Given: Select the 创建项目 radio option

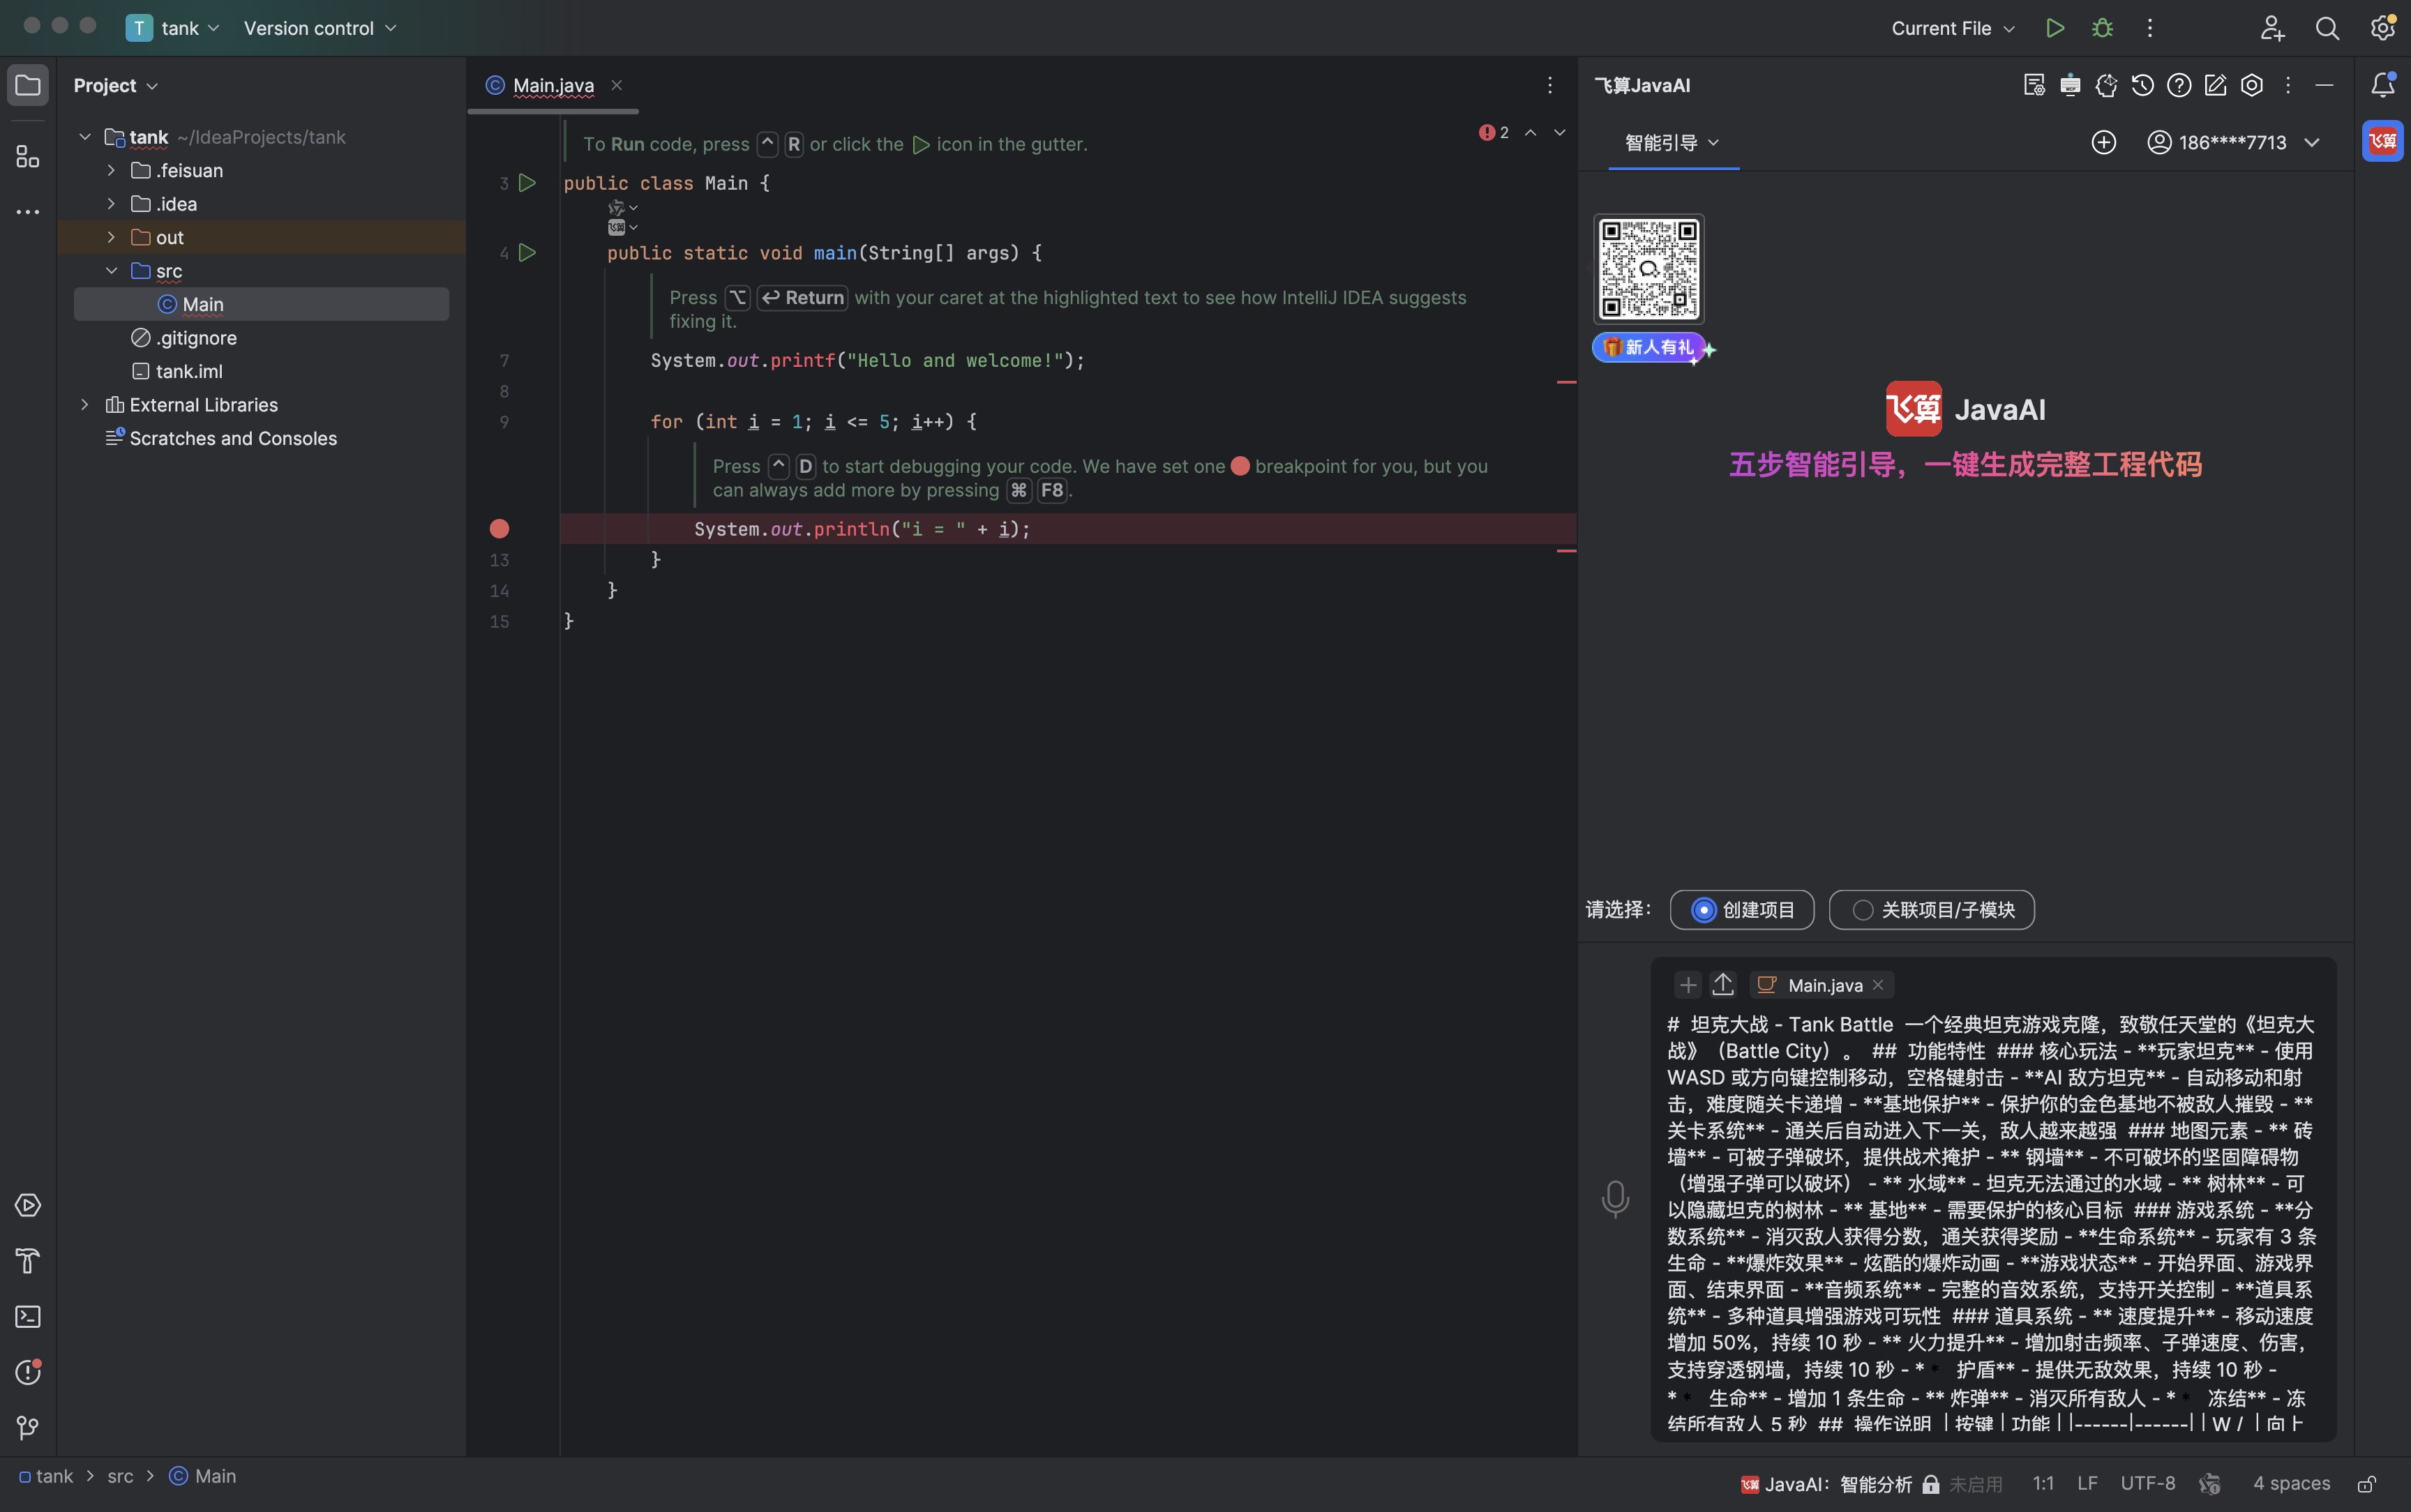Looking at the screenshot, I should click(1704, 910).
